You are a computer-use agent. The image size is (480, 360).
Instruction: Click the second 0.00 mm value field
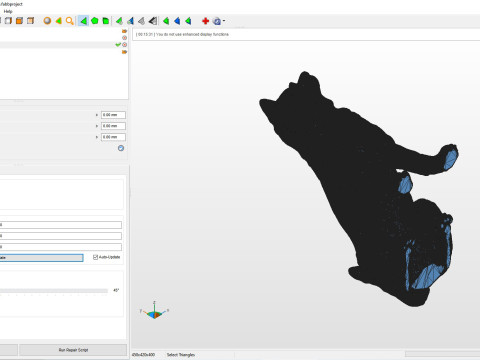(x=113, y=126)
